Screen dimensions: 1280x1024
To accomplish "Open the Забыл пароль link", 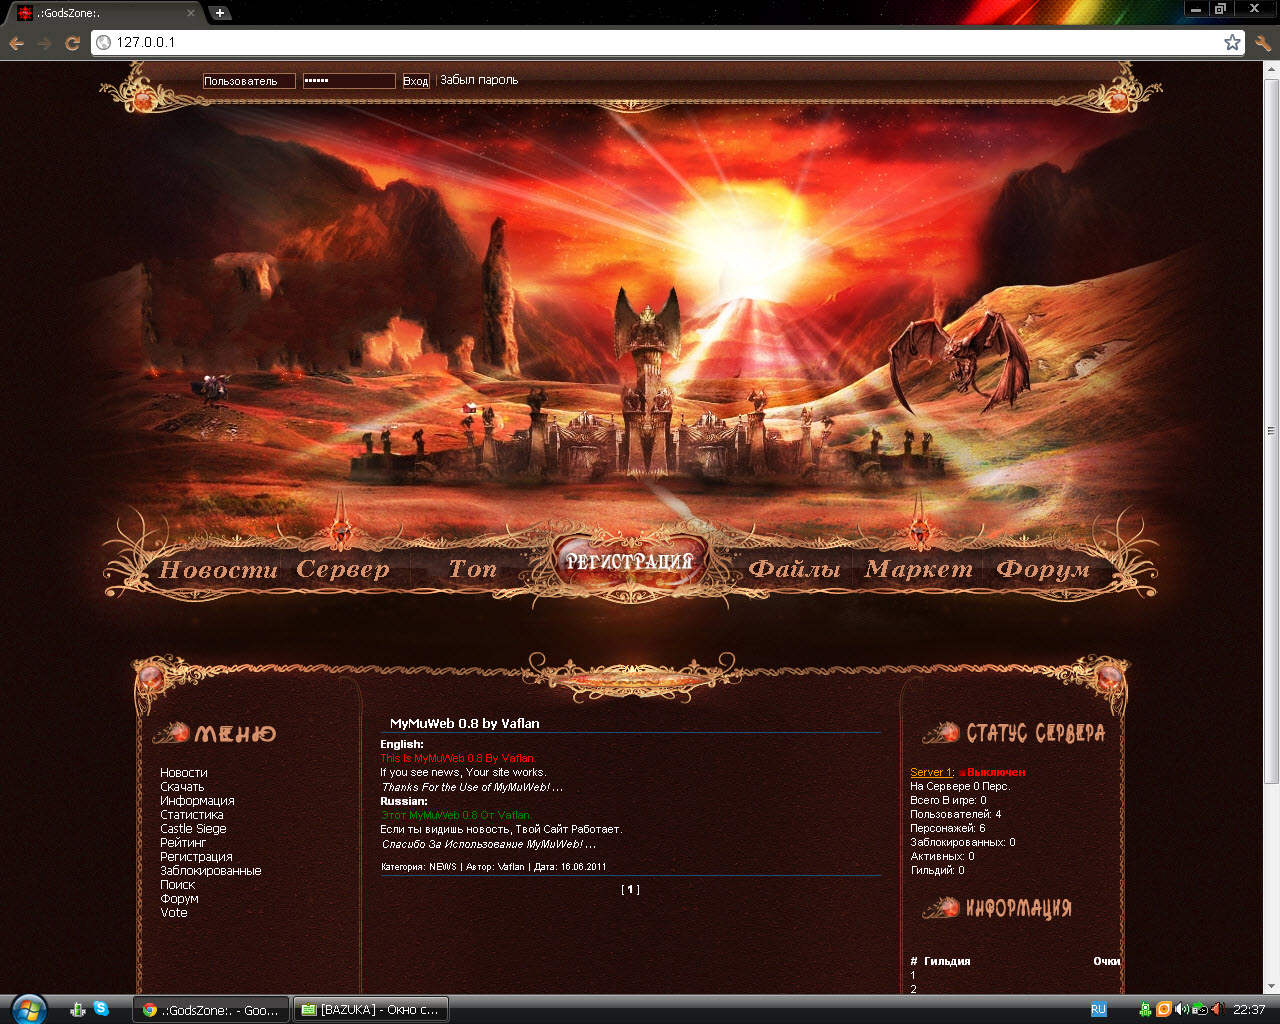I will click(x=479, y=80).
